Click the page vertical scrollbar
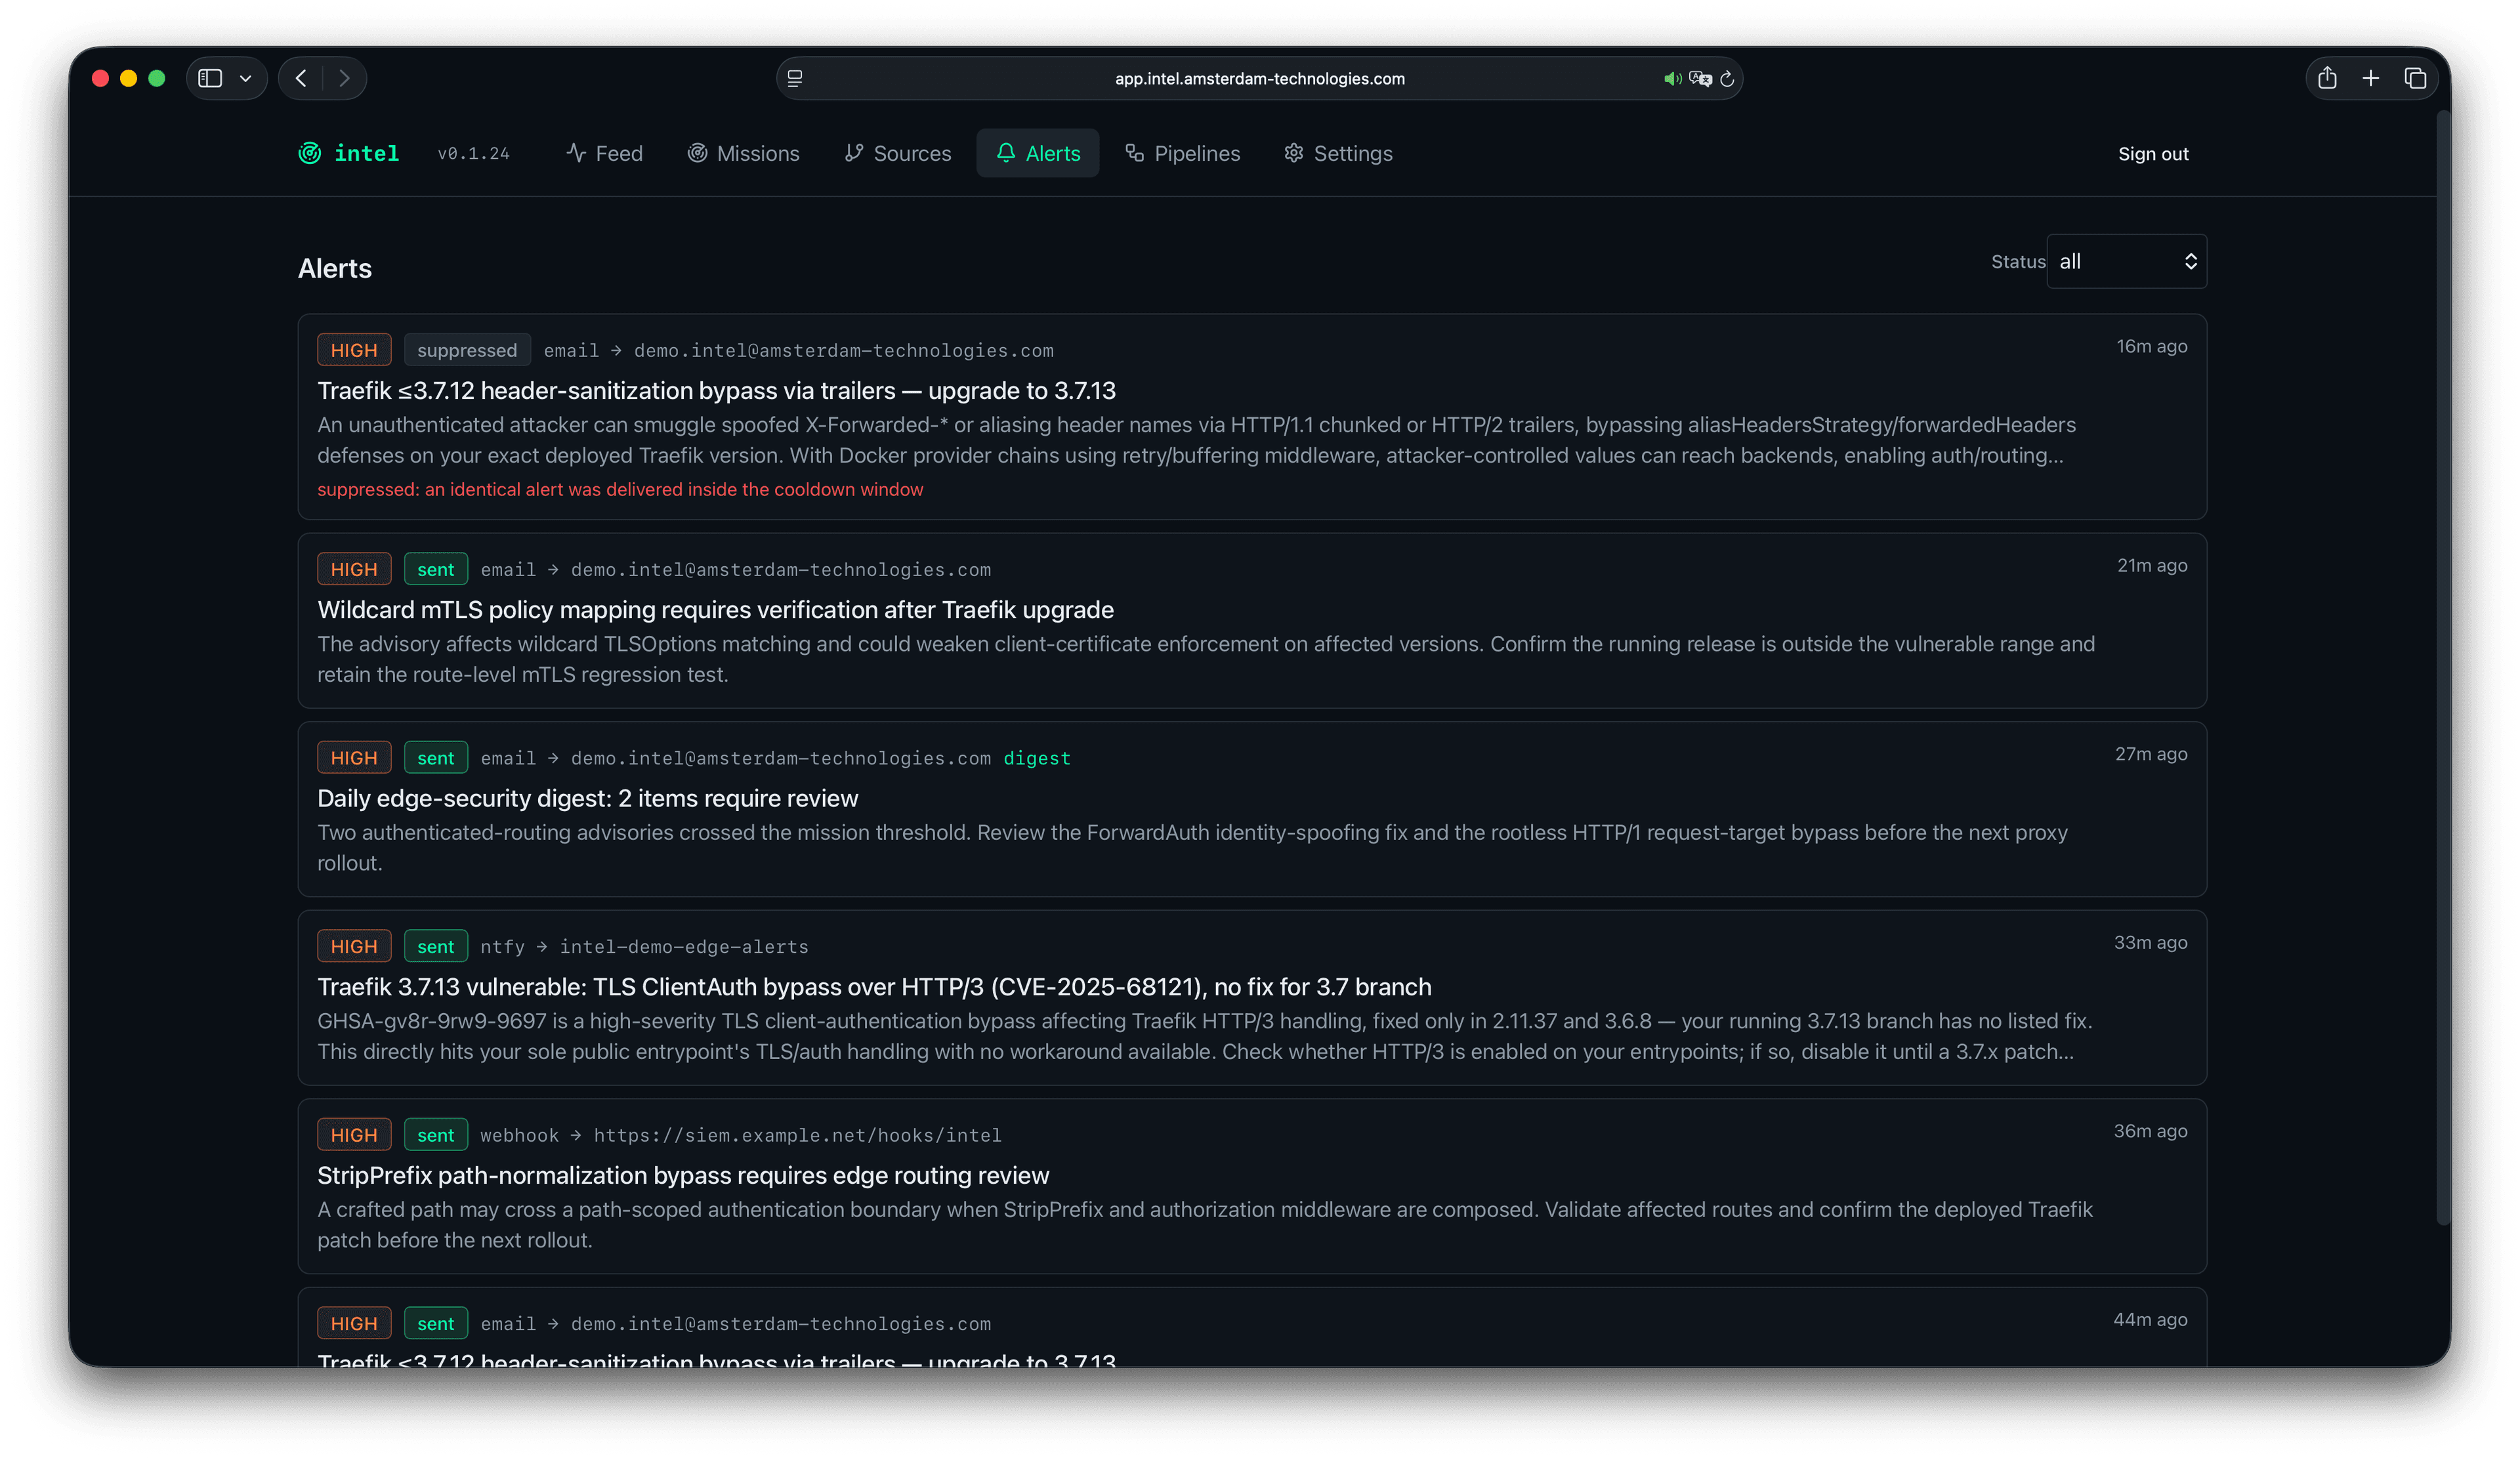 tap(2443, 668)
